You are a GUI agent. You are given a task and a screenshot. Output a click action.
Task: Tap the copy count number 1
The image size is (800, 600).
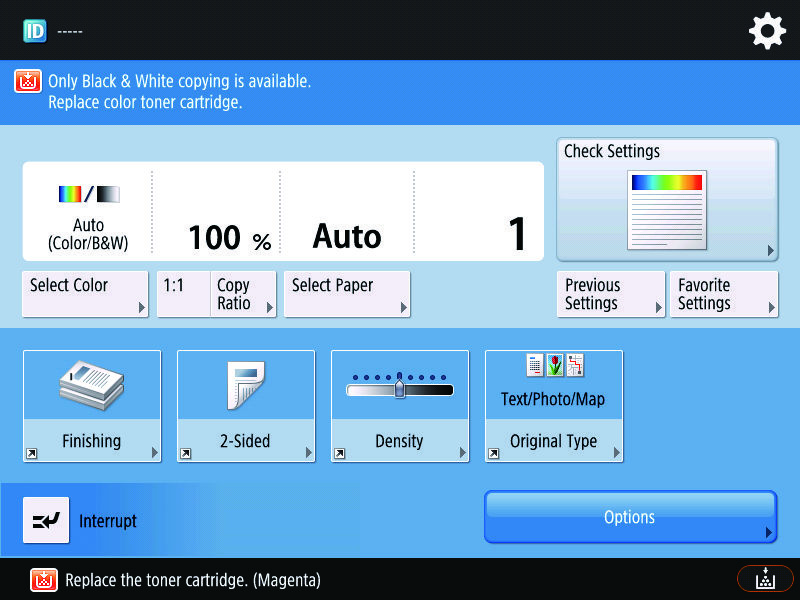click(x=517, y=234)
